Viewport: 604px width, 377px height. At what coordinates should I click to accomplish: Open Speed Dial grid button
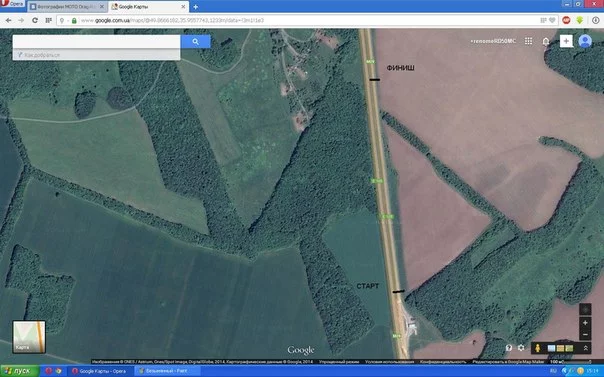[x=48, y=20]
